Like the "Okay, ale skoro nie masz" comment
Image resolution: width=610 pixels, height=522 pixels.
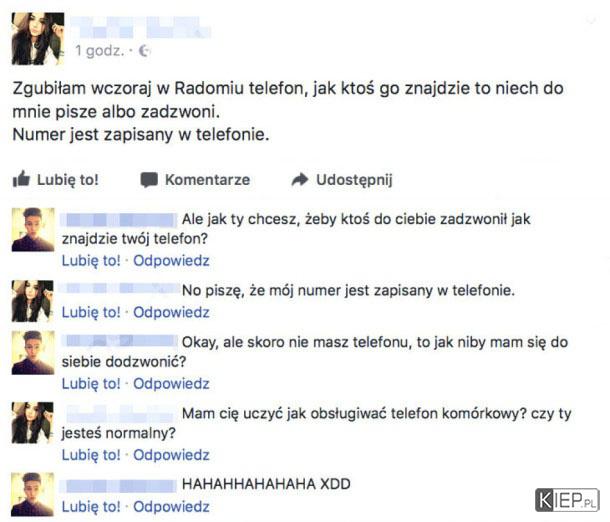91,384
